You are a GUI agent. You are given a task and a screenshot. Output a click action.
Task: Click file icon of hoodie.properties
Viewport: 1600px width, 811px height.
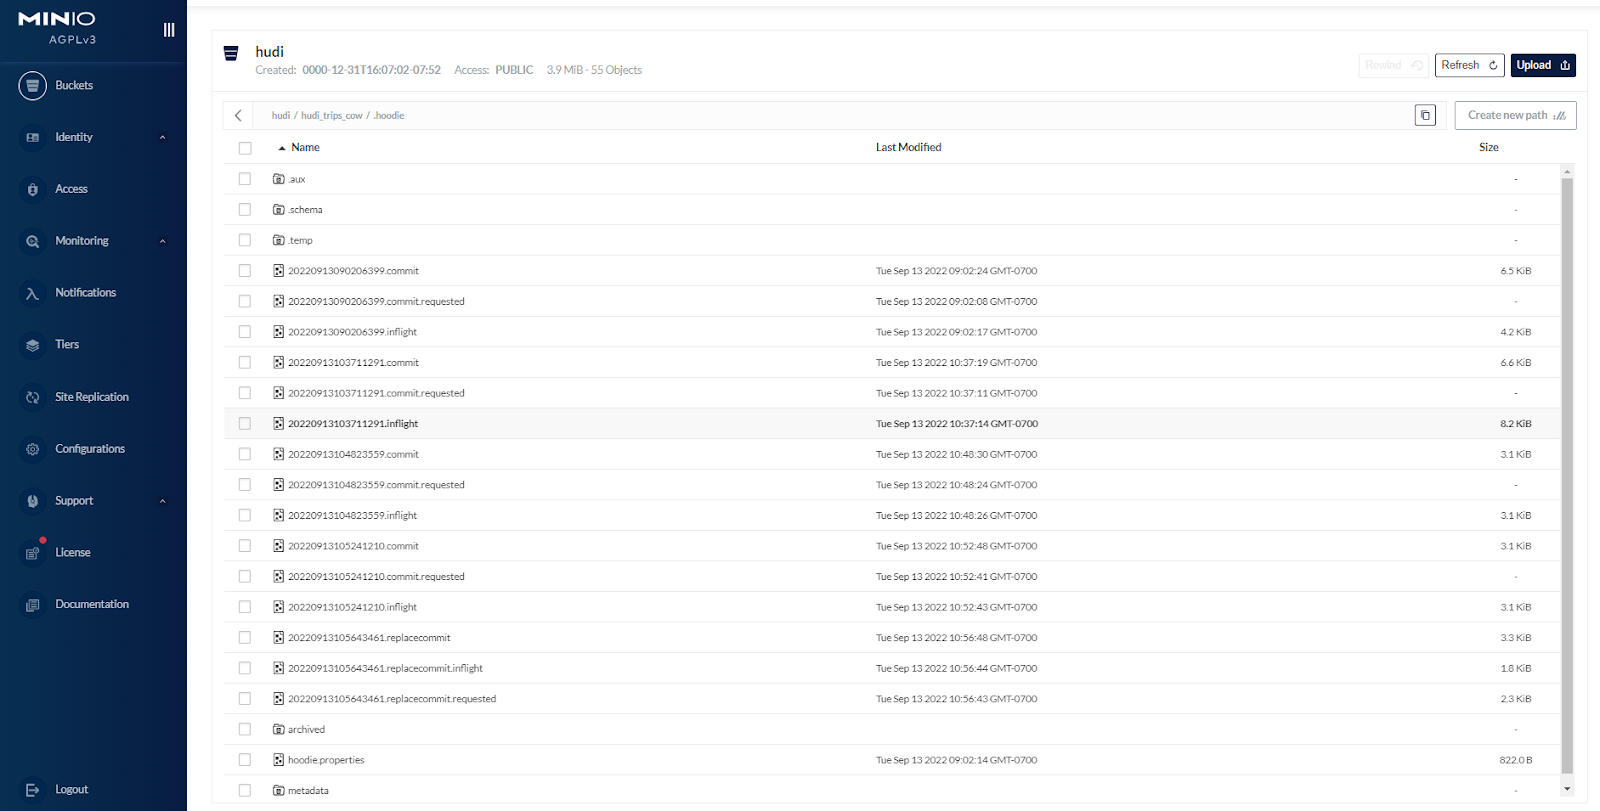pos(279,760)
